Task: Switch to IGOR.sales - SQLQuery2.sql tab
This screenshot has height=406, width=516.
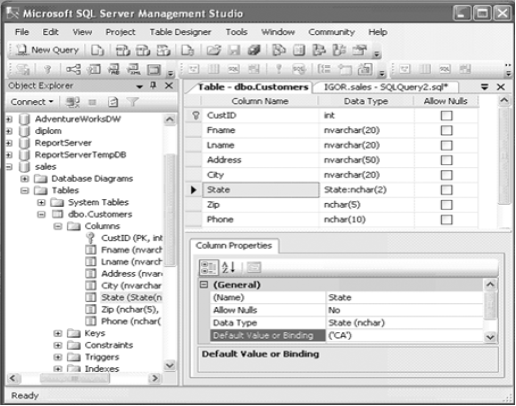Action: 386,87
